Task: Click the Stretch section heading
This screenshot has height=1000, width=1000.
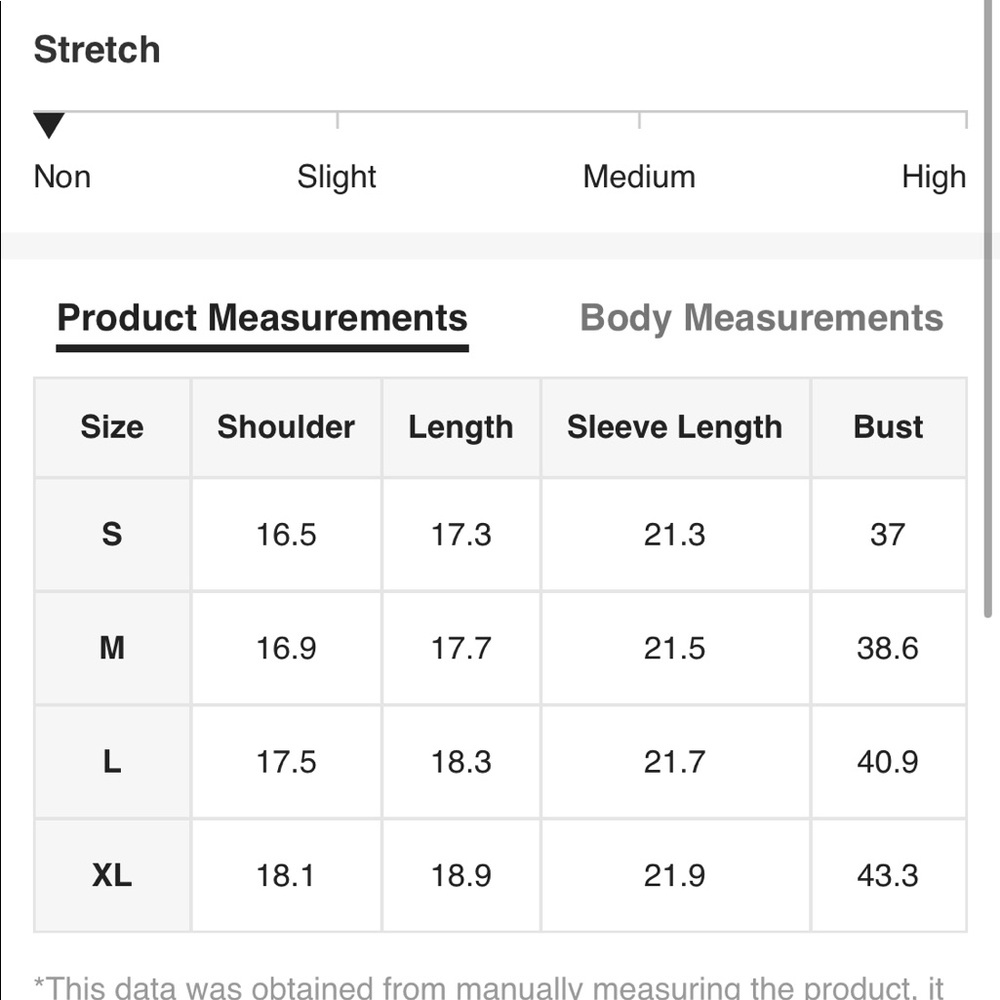Action: pyautogui.click(x=97, y=50)
